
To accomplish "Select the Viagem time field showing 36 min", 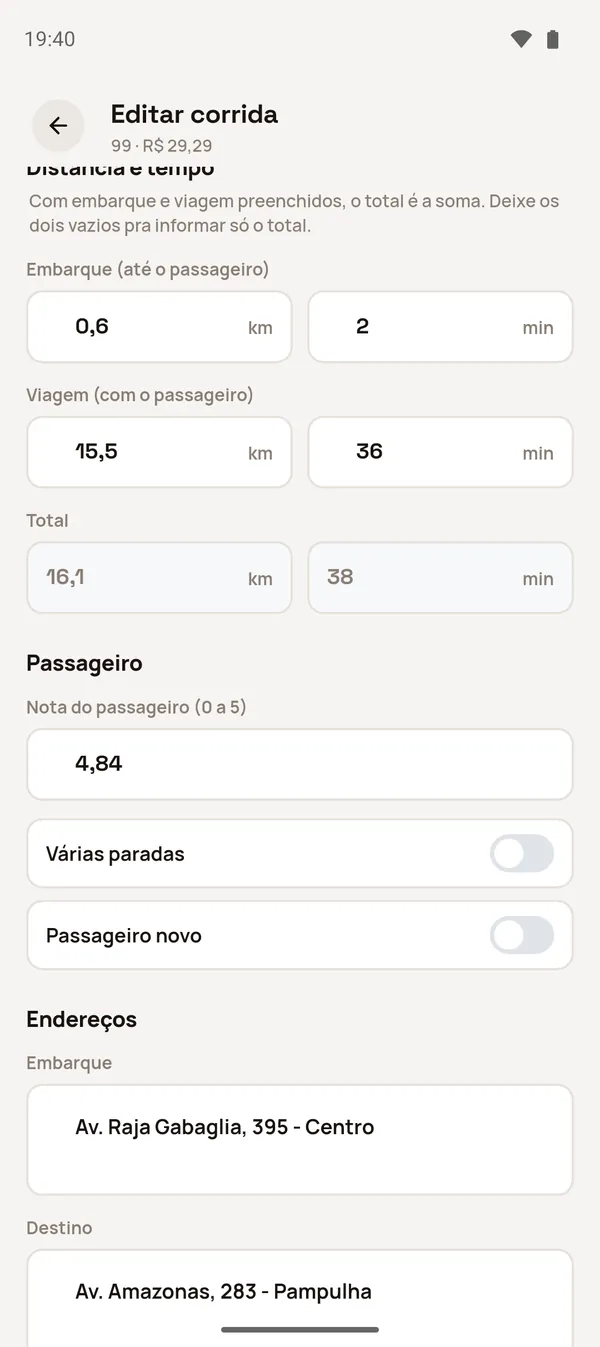I will click(440, 452).
